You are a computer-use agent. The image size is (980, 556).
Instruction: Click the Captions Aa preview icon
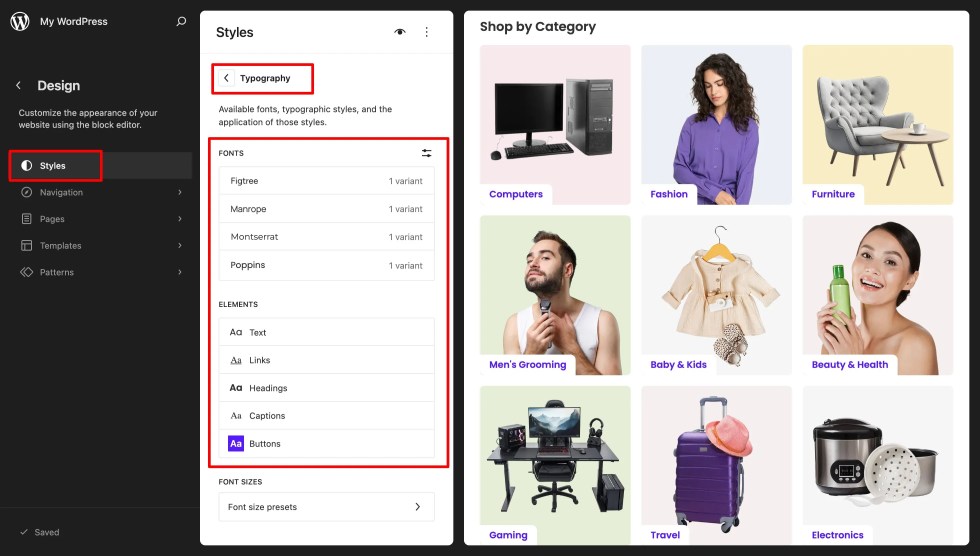236,415
